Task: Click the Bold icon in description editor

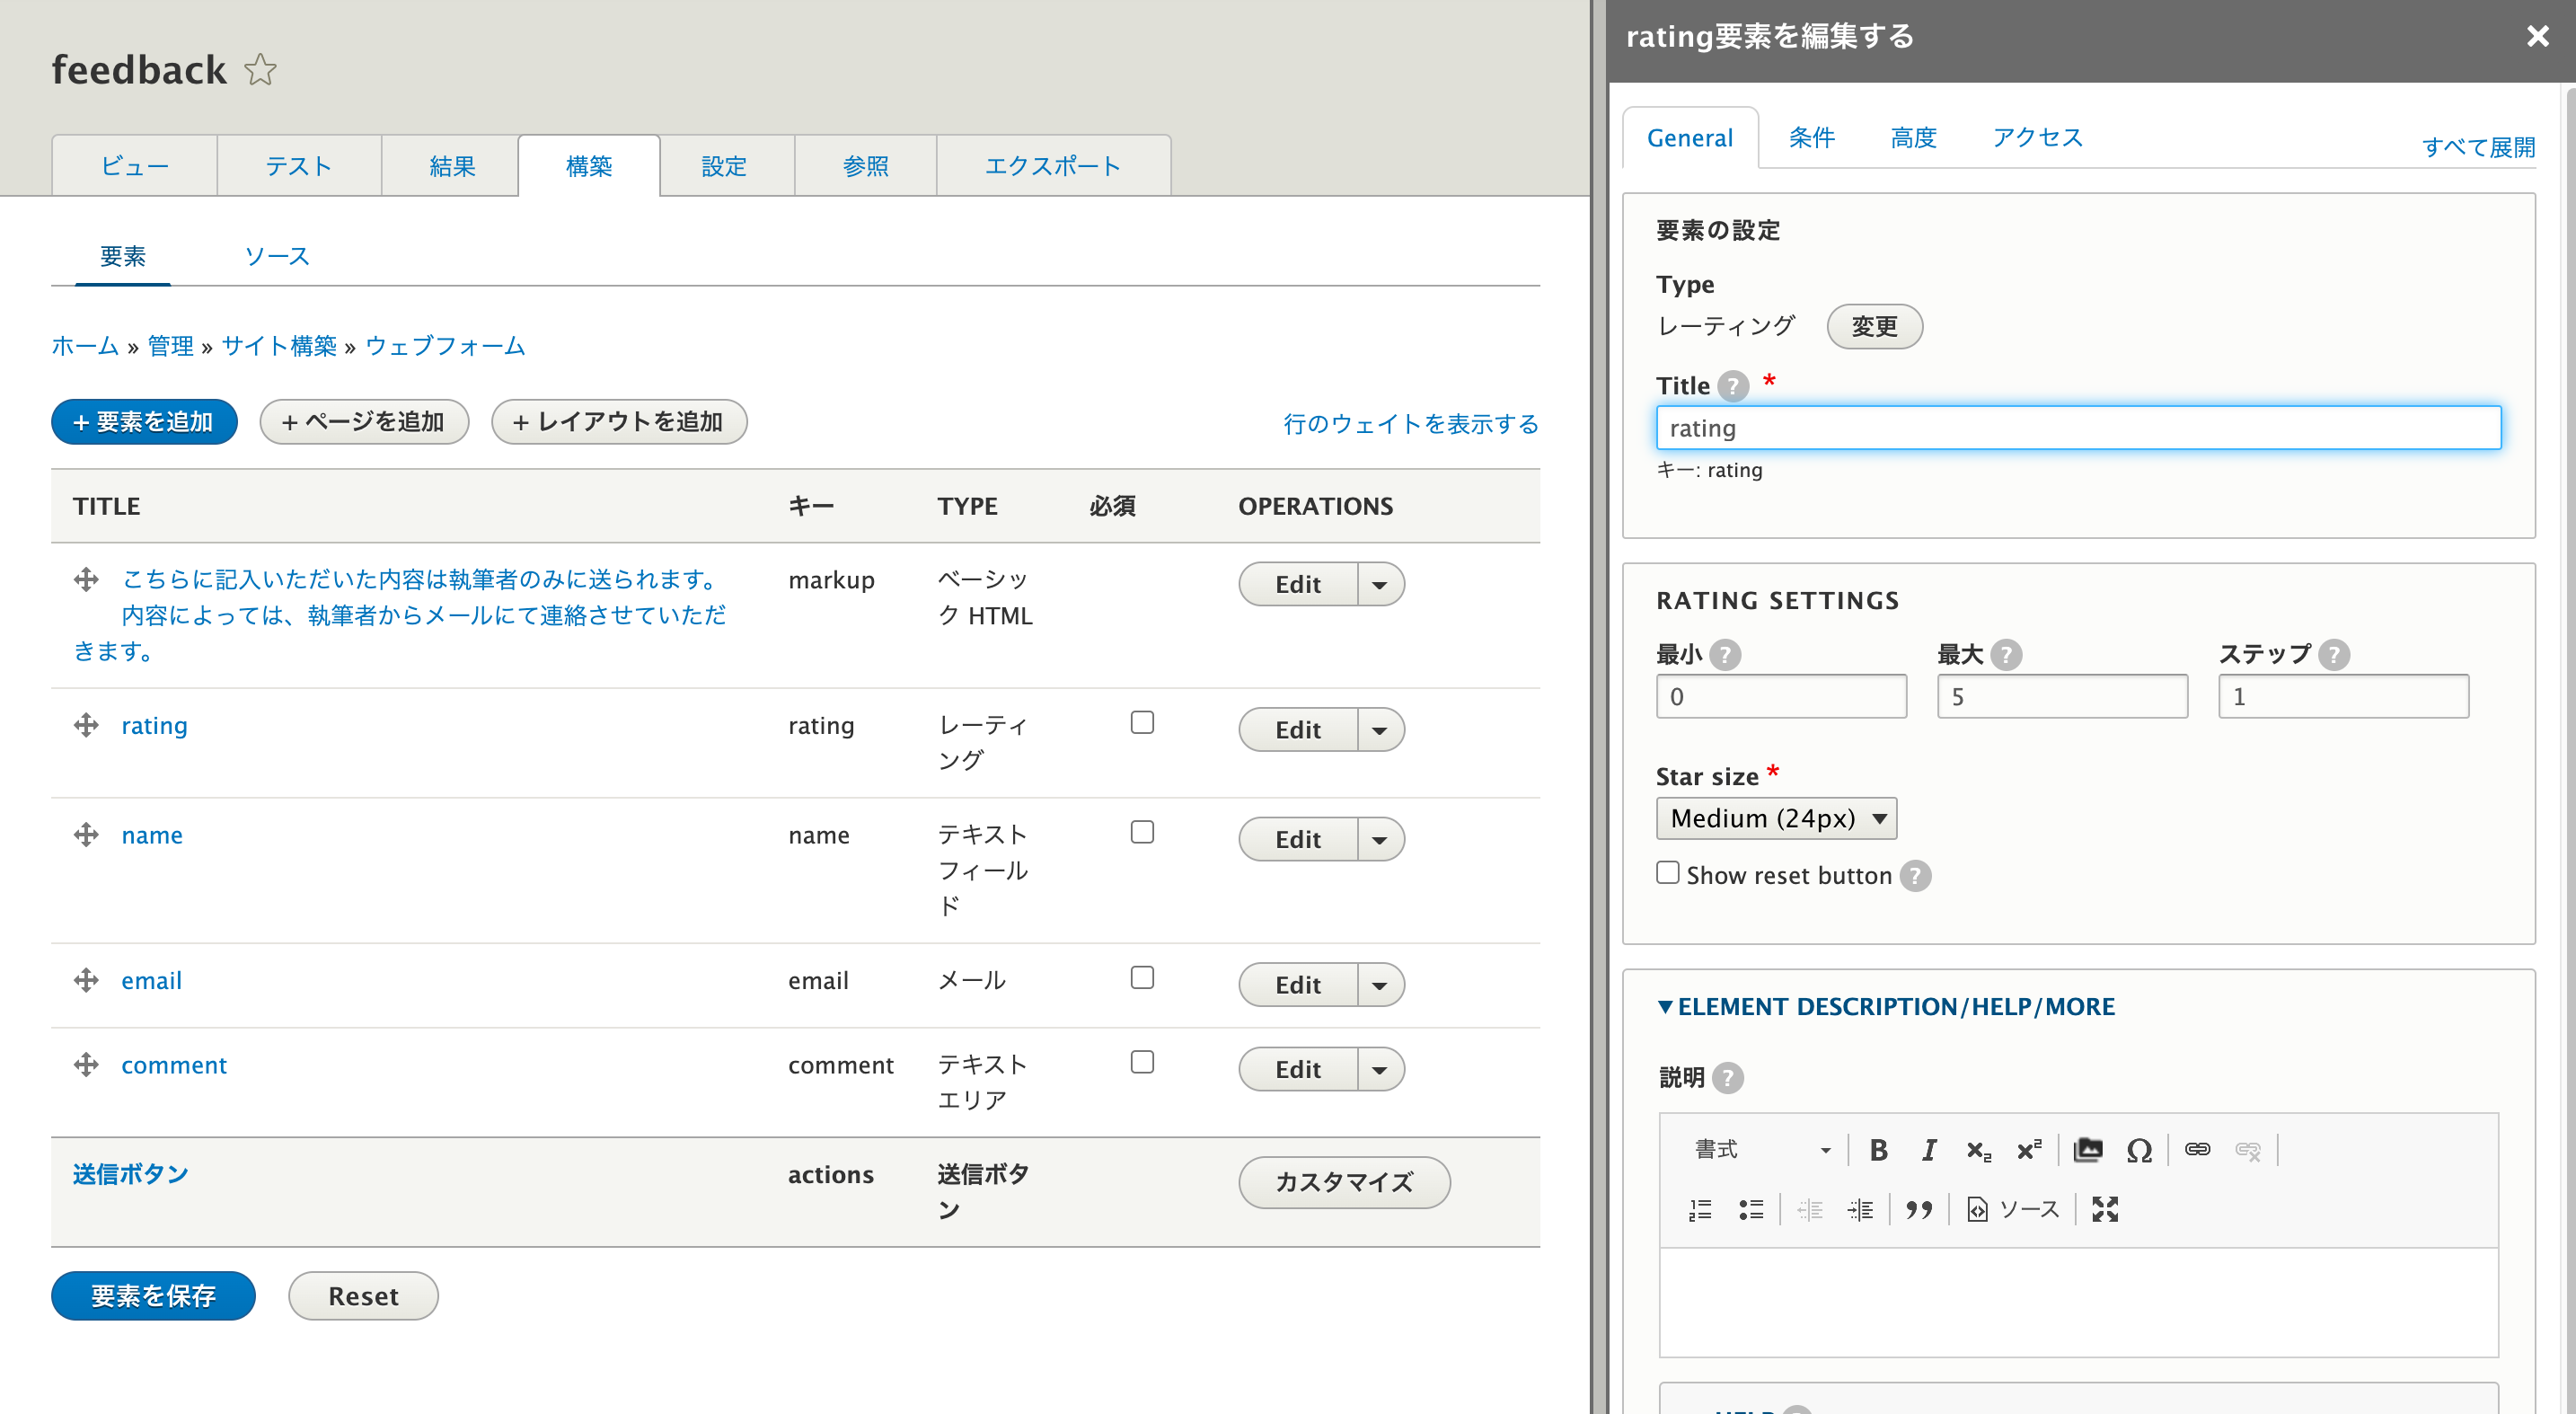Action: (x=1878, y=1150)
